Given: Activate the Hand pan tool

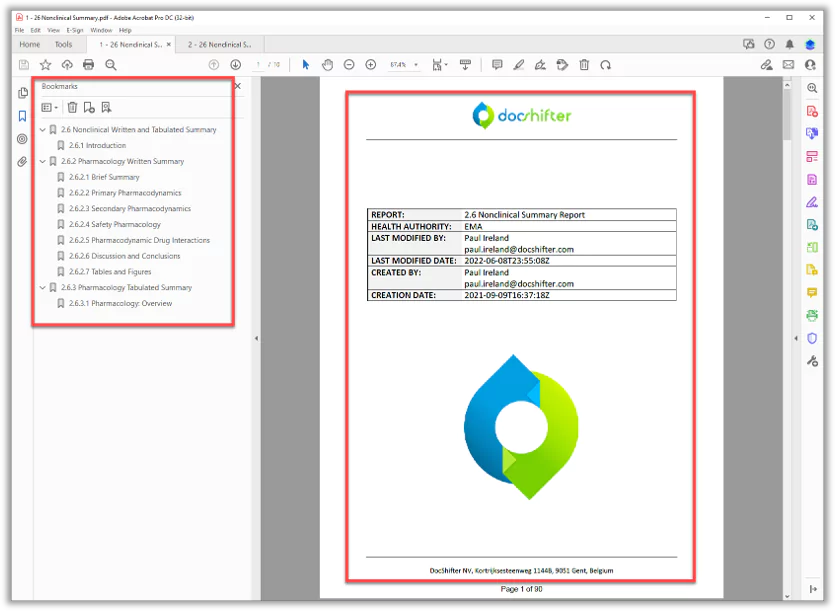Looking at the screenshot, I should click(328, 65).
